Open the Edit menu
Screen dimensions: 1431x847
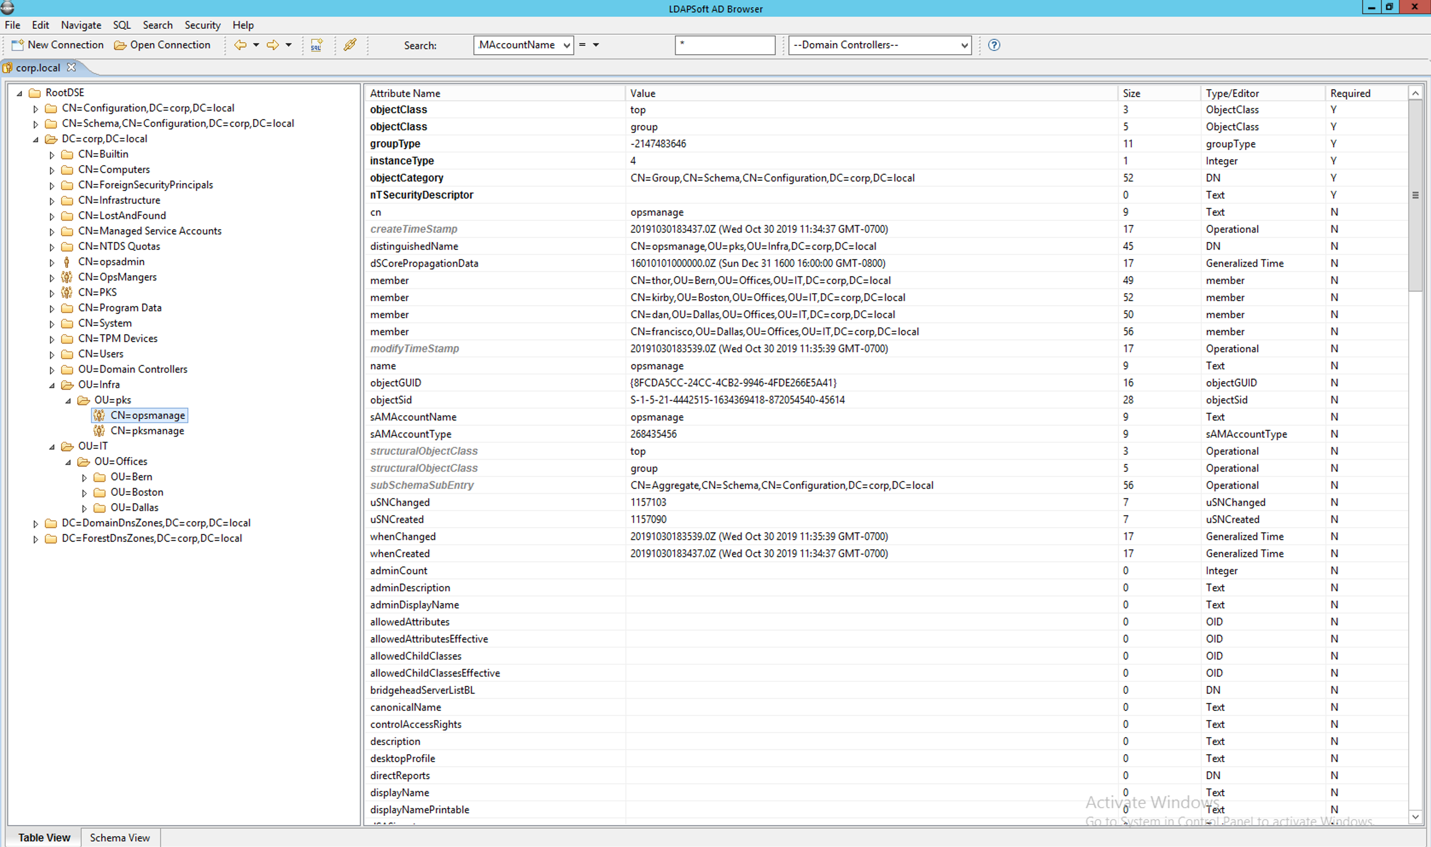pos(40,25)
